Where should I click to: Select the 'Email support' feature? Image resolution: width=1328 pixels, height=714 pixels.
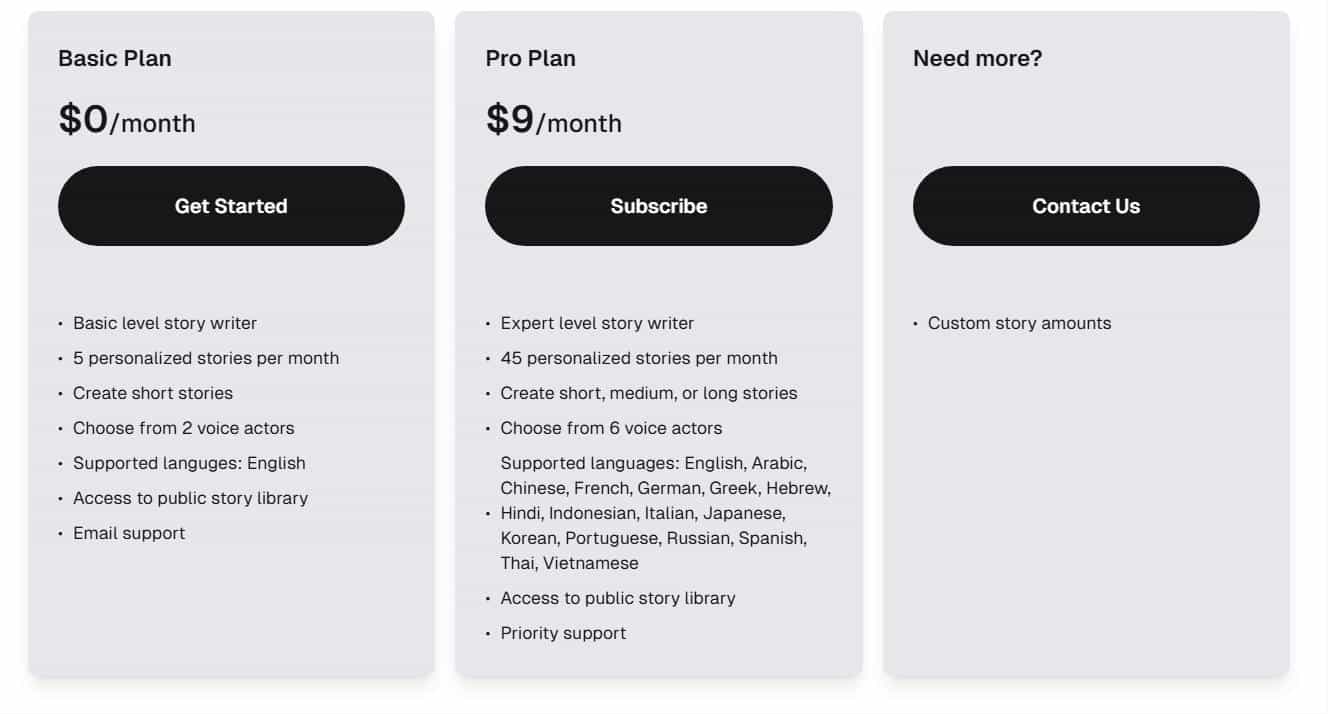tap(129, 533)
